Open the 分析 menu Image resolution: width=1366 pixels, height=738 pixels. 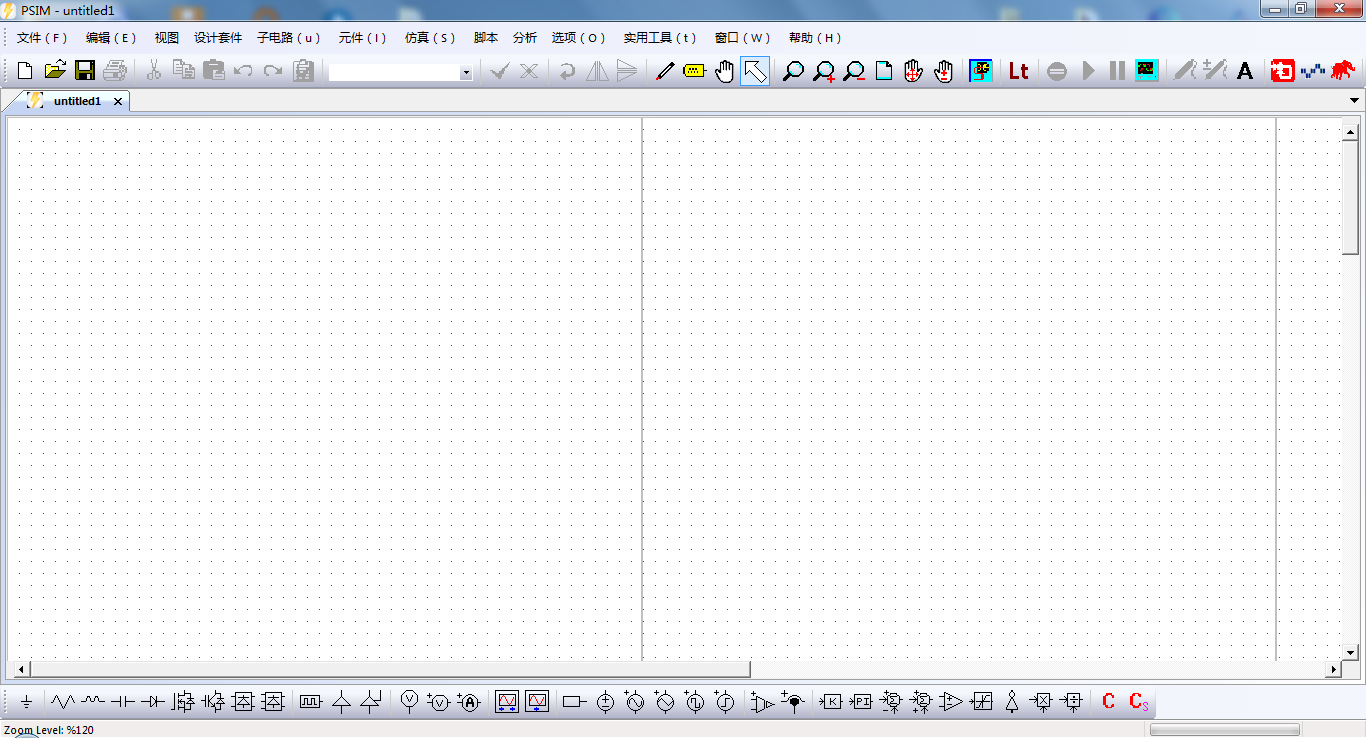pos(525,38)
